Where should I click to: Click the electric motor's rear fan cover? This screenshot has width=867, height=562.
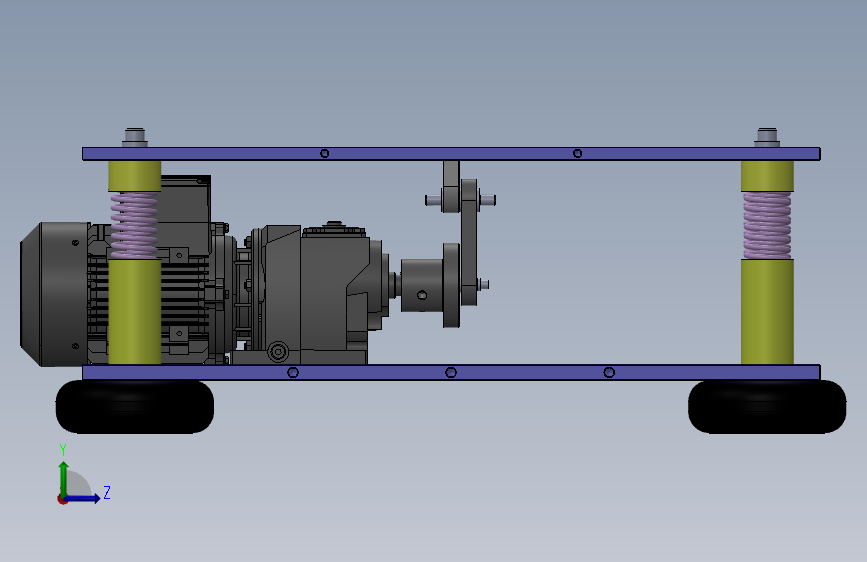click(x=54, y=294)
